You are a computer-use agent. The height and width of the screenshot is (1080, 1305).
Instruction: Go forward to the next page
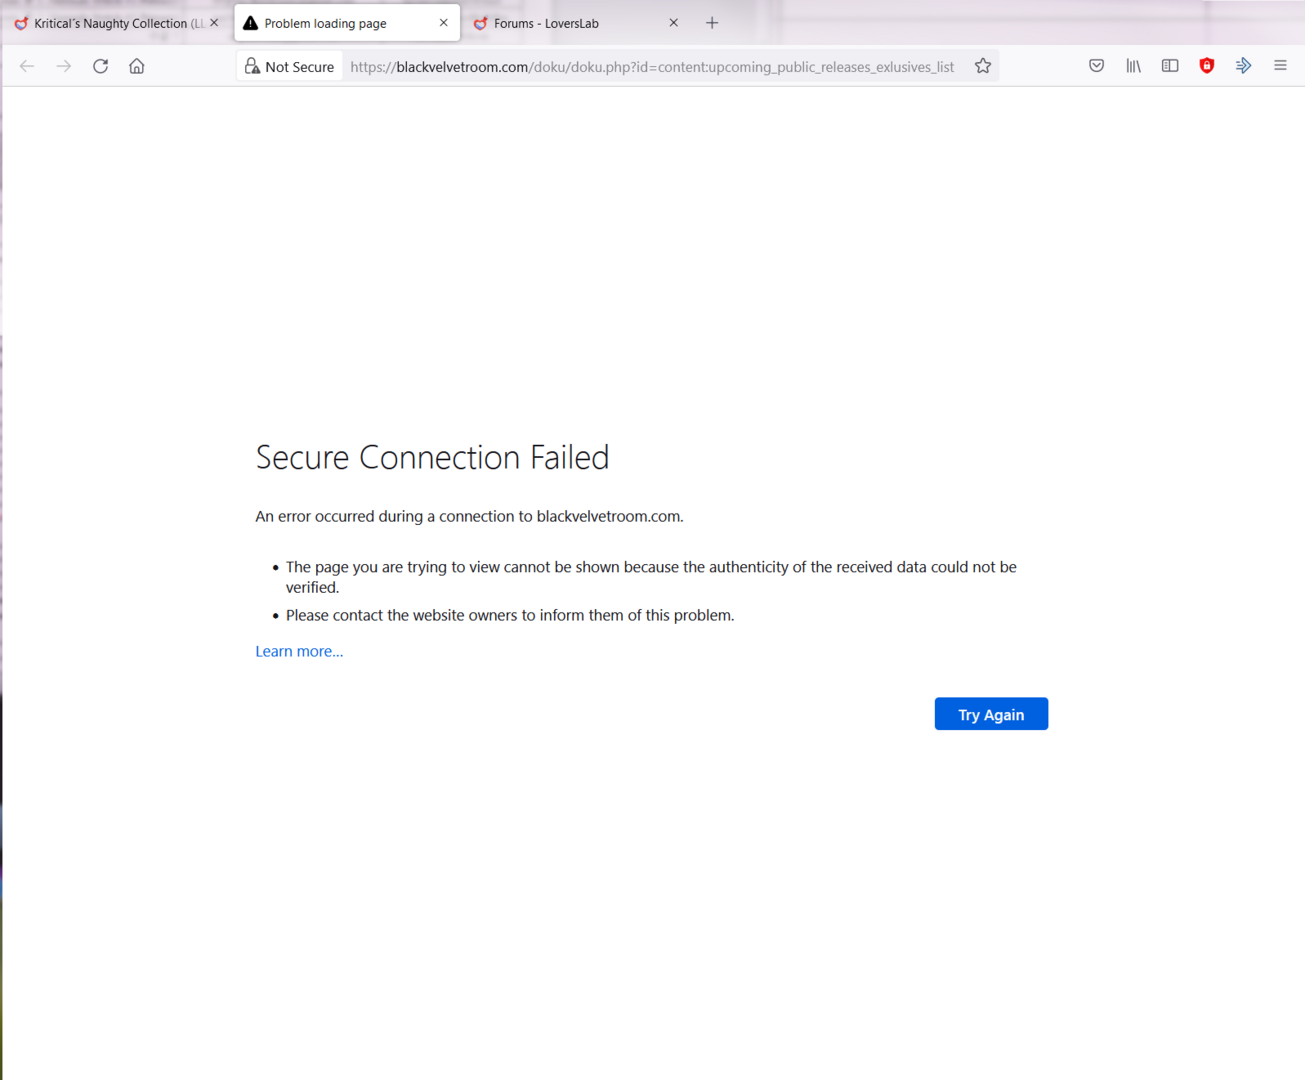[x=64, y=66]
